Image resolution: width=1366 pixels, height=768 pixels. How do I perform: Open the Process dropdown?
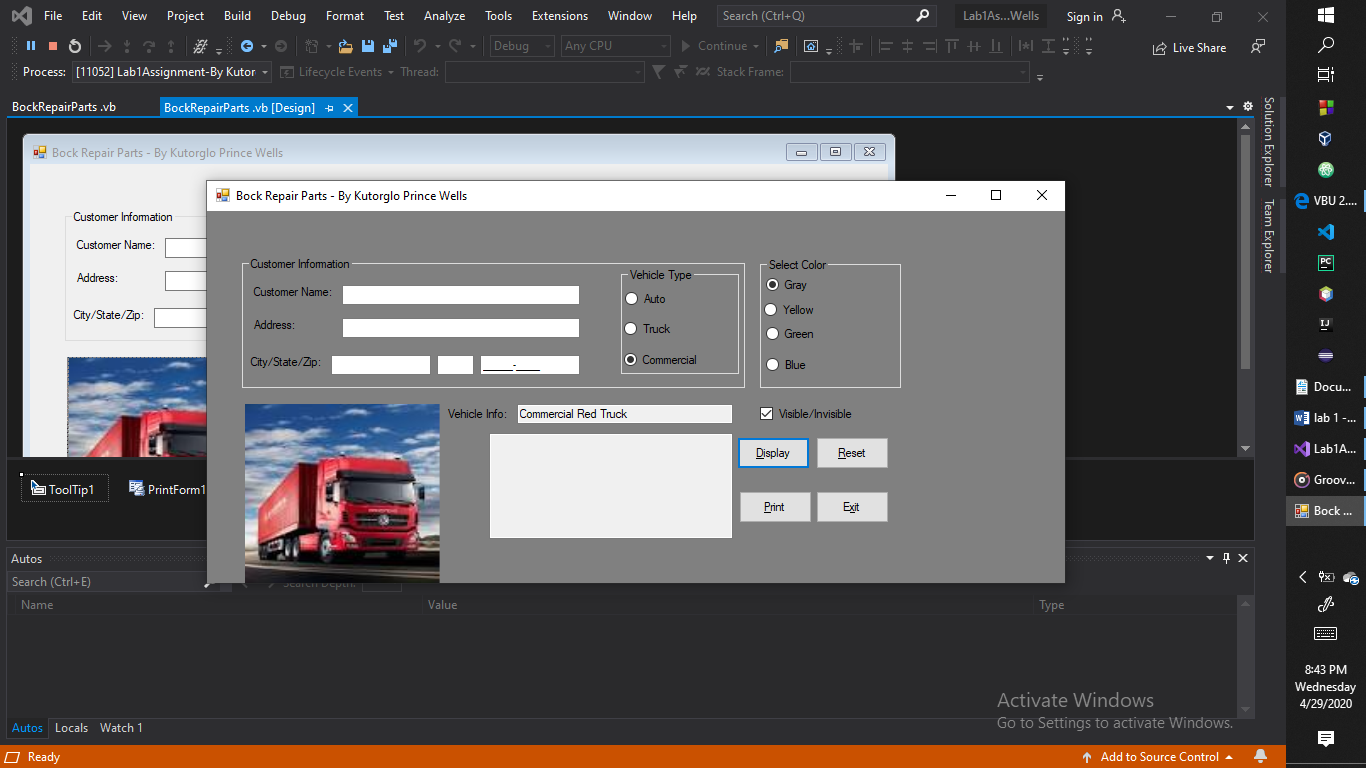tap(265, 72)
